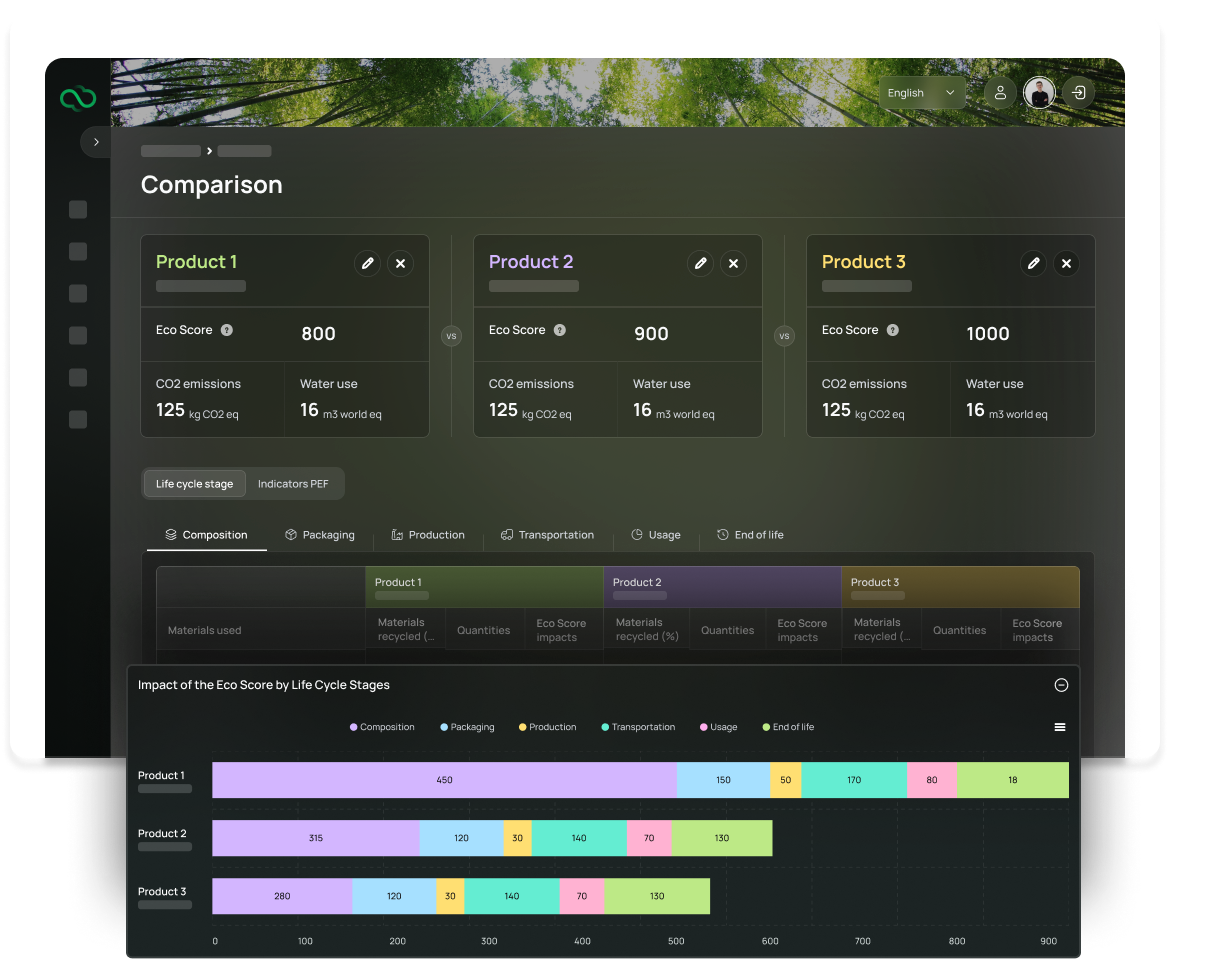Expand the left sidebar with arrow

pos(96,142)
